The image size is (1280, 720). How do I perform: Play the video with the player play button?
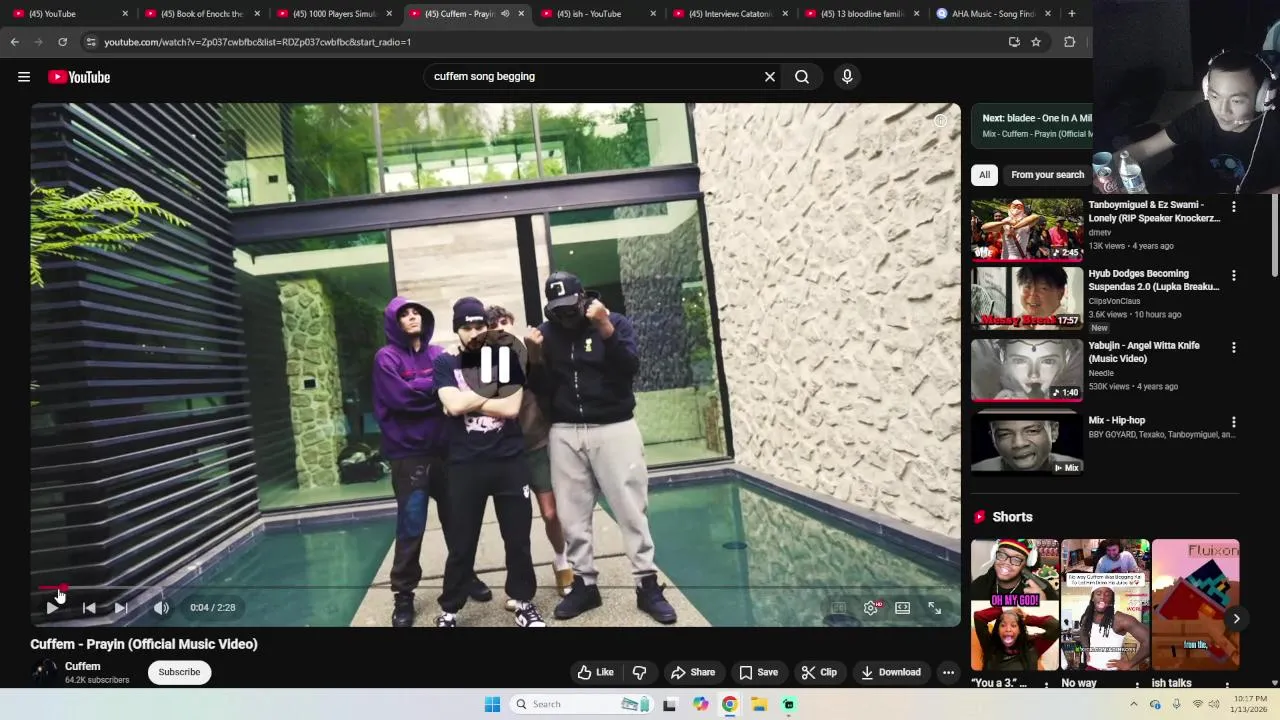(x=52, y=607)
